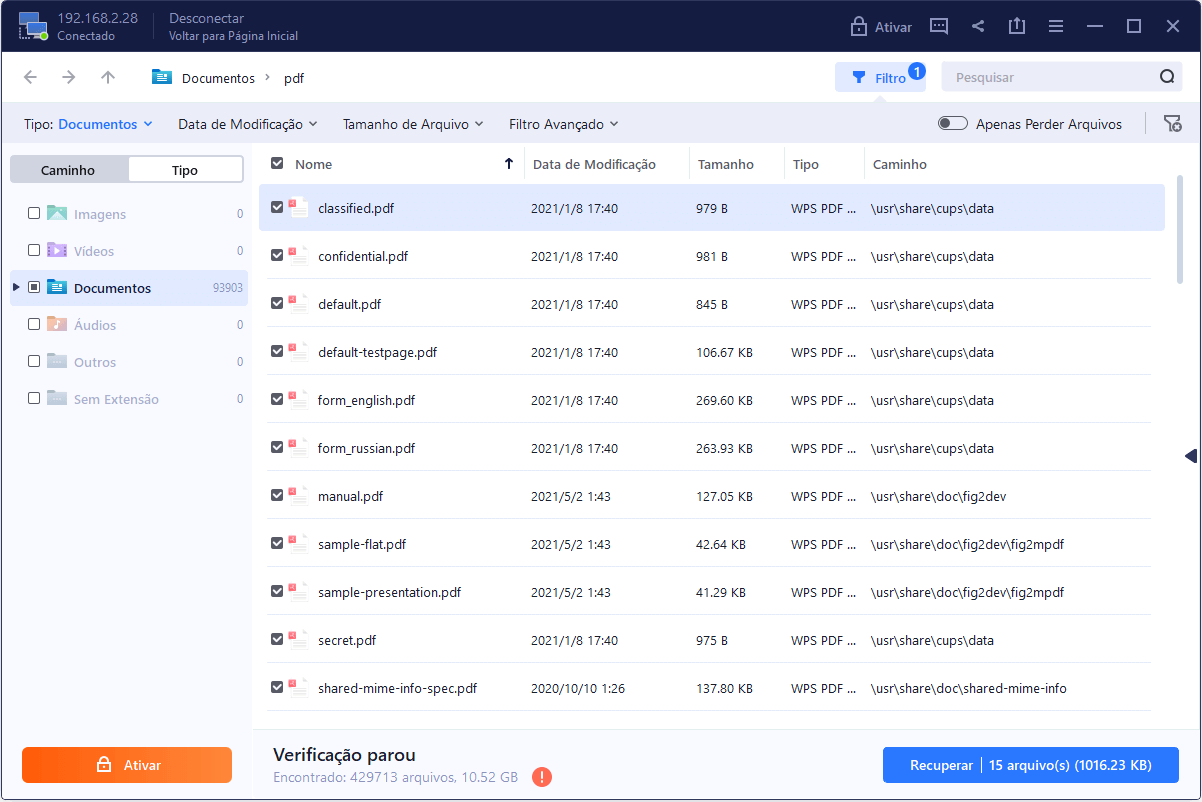The width and height of the screenshot is (1202, 802).
Task: Go up one folder level arrow
Action: [x=108, y=77]
